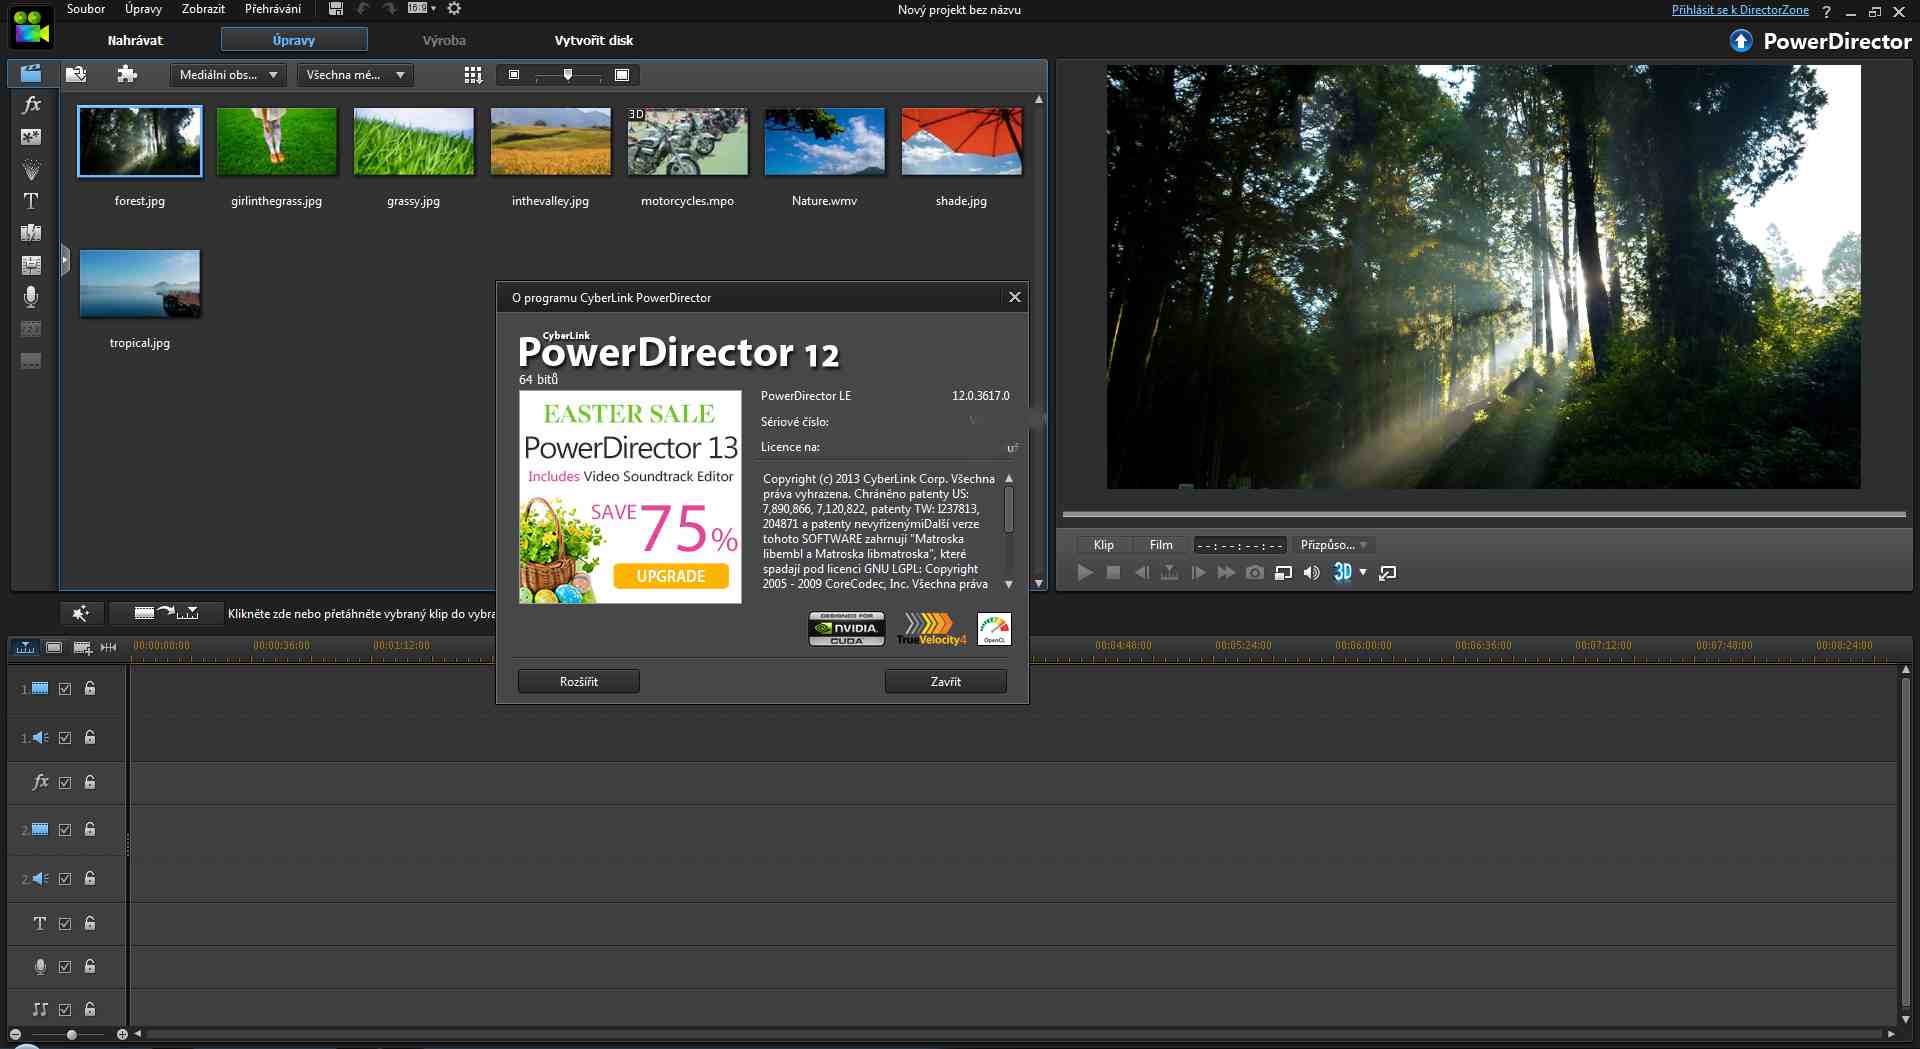Select Film preview mode button
Screen dimensions: 1920x1049
tap(1161, 545)
